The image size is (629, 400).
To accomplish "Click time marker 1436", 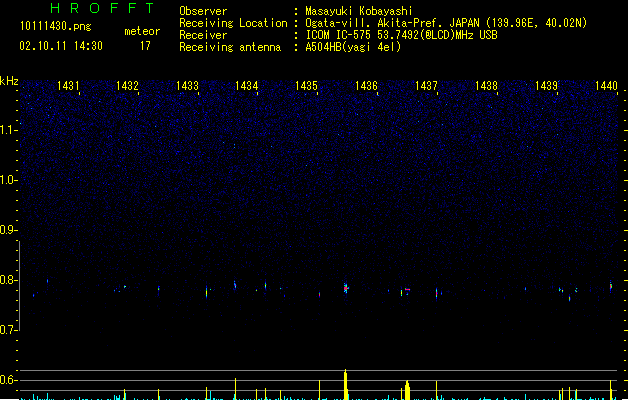I will (x=366, y=86).
